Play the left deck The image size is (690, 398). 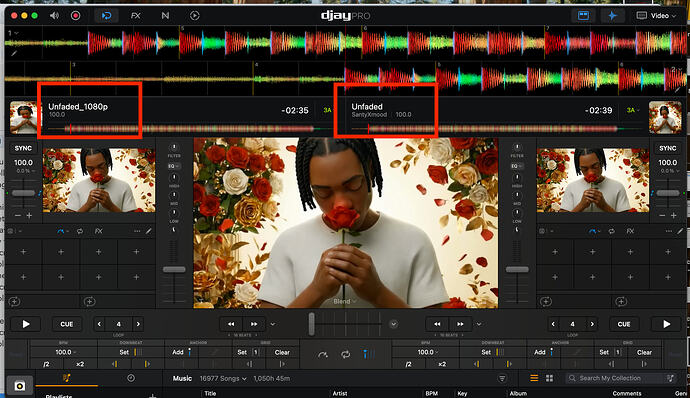26,324
